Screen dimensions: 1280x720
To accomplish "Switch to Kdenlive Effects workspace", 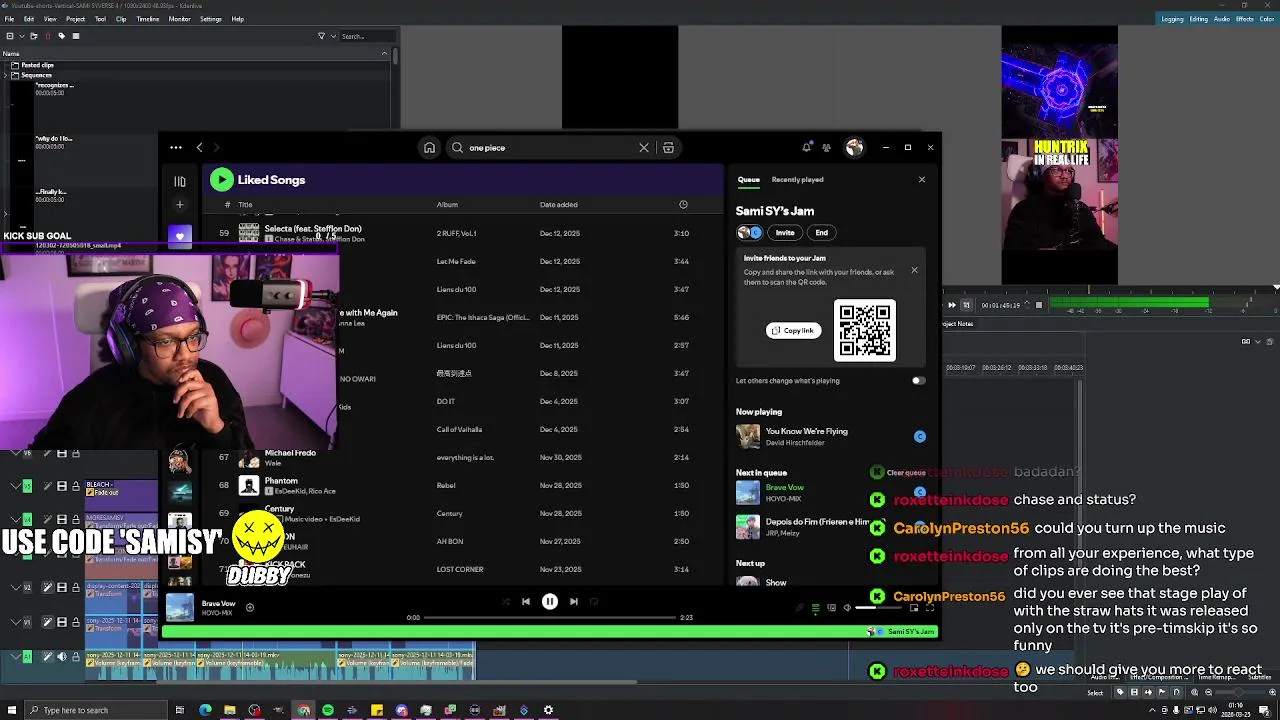I will (1245, 19).
